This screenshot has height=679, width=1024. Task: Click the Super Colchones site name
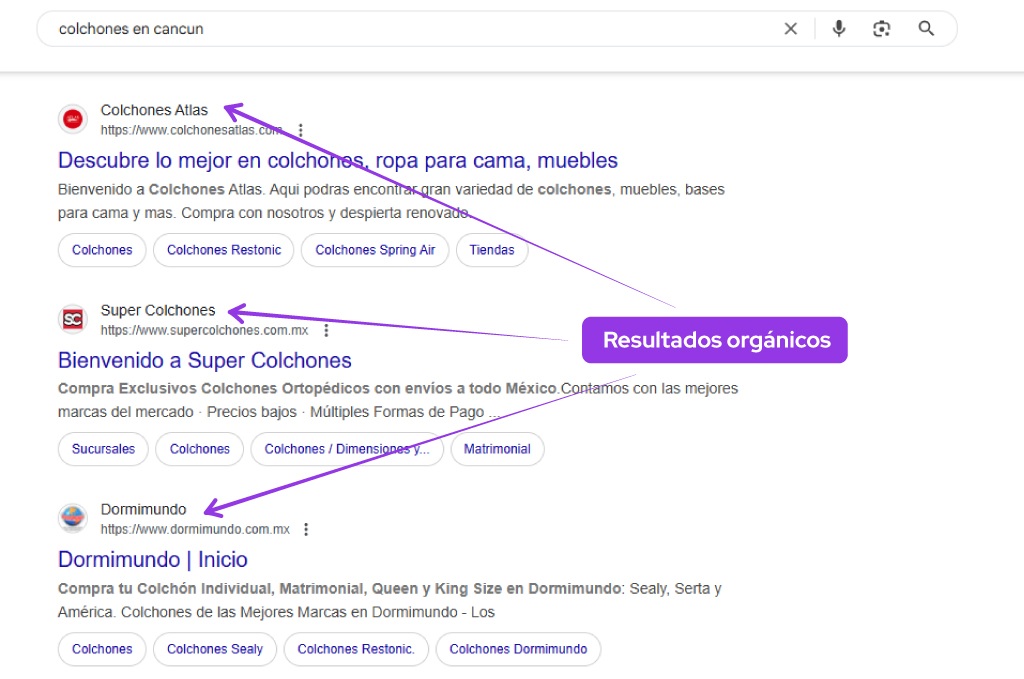158,310
